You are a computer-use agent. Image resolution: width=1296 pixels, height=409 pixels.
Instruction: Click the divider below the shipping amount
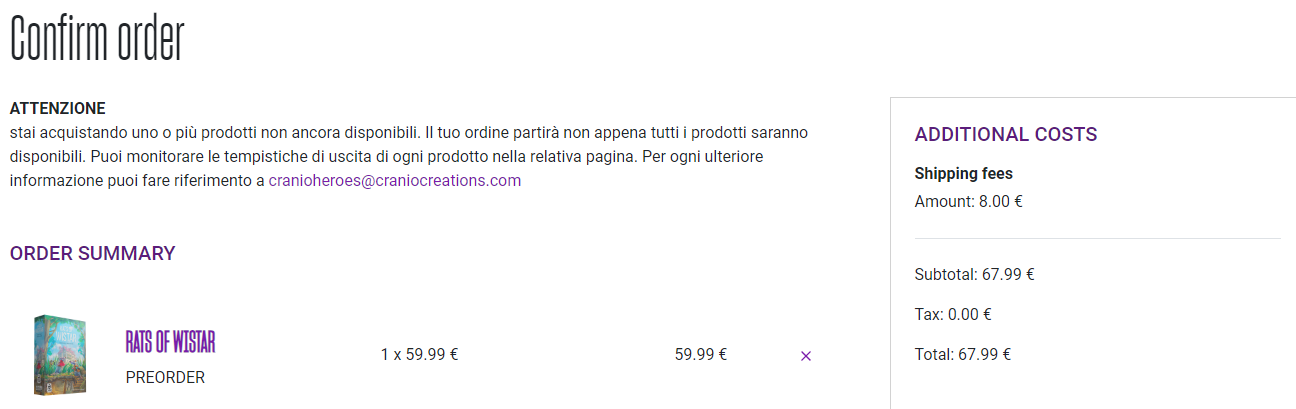click(x=1097, y=238)
